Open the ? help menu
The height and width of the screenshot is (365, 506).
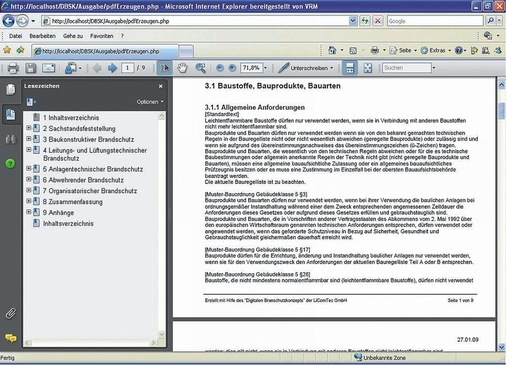click(122, 36)
